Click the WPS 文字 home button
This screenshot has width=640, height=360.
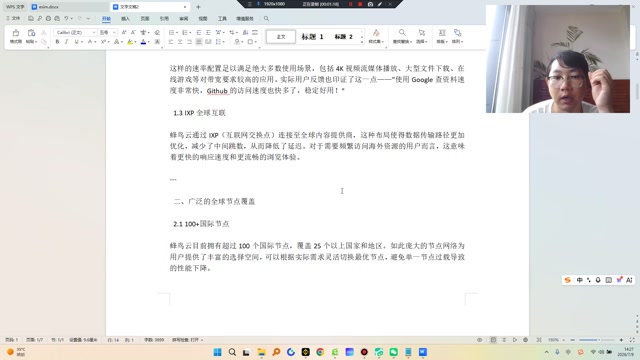pyautogui.click(x=15, y=7)
